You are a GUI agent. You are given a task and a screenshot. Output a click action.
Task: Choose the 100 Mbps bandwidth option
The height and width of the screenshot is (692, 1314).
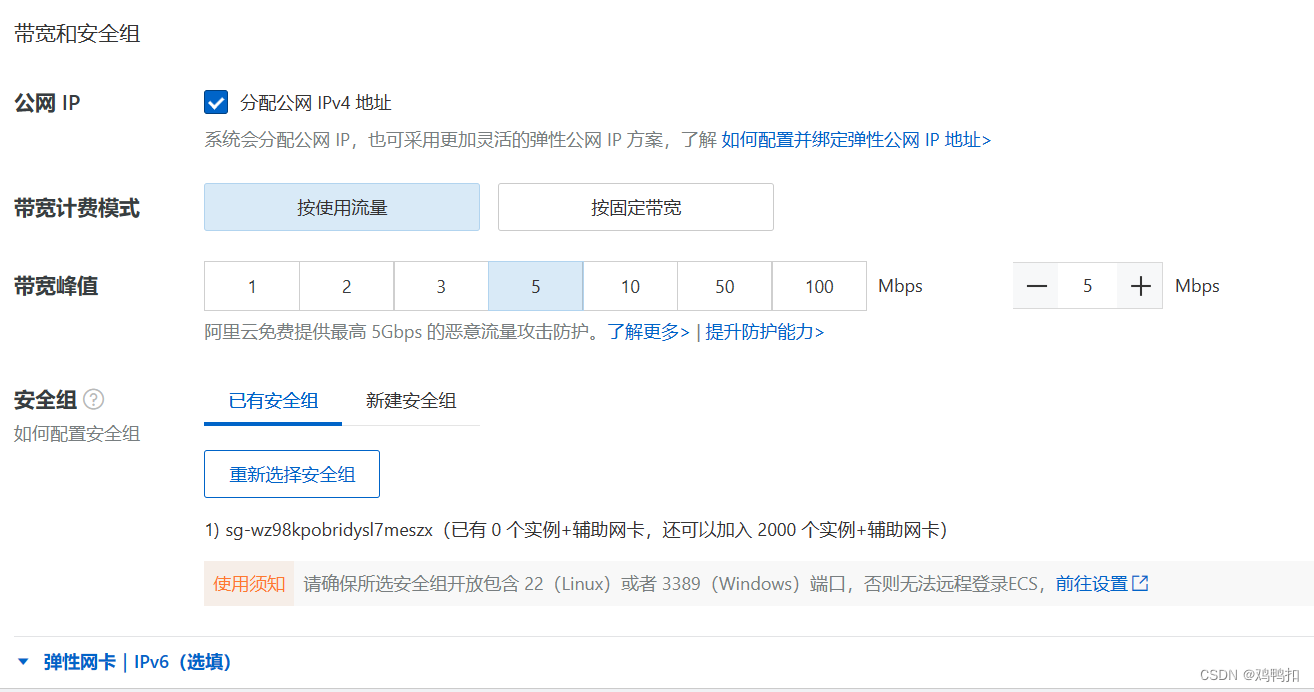pos(819,286)
